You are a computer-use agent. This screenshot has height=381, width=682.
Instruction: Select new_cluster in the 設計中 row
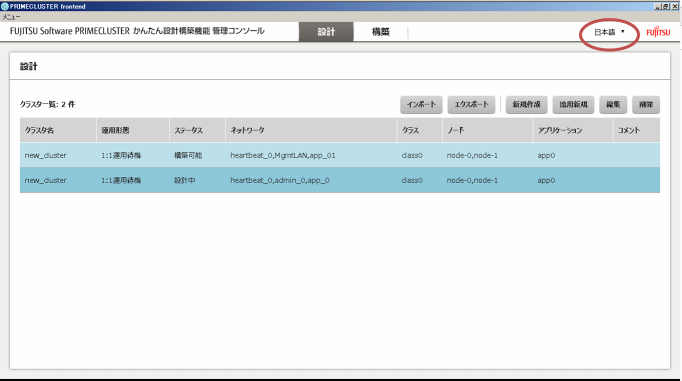point(46,180)
